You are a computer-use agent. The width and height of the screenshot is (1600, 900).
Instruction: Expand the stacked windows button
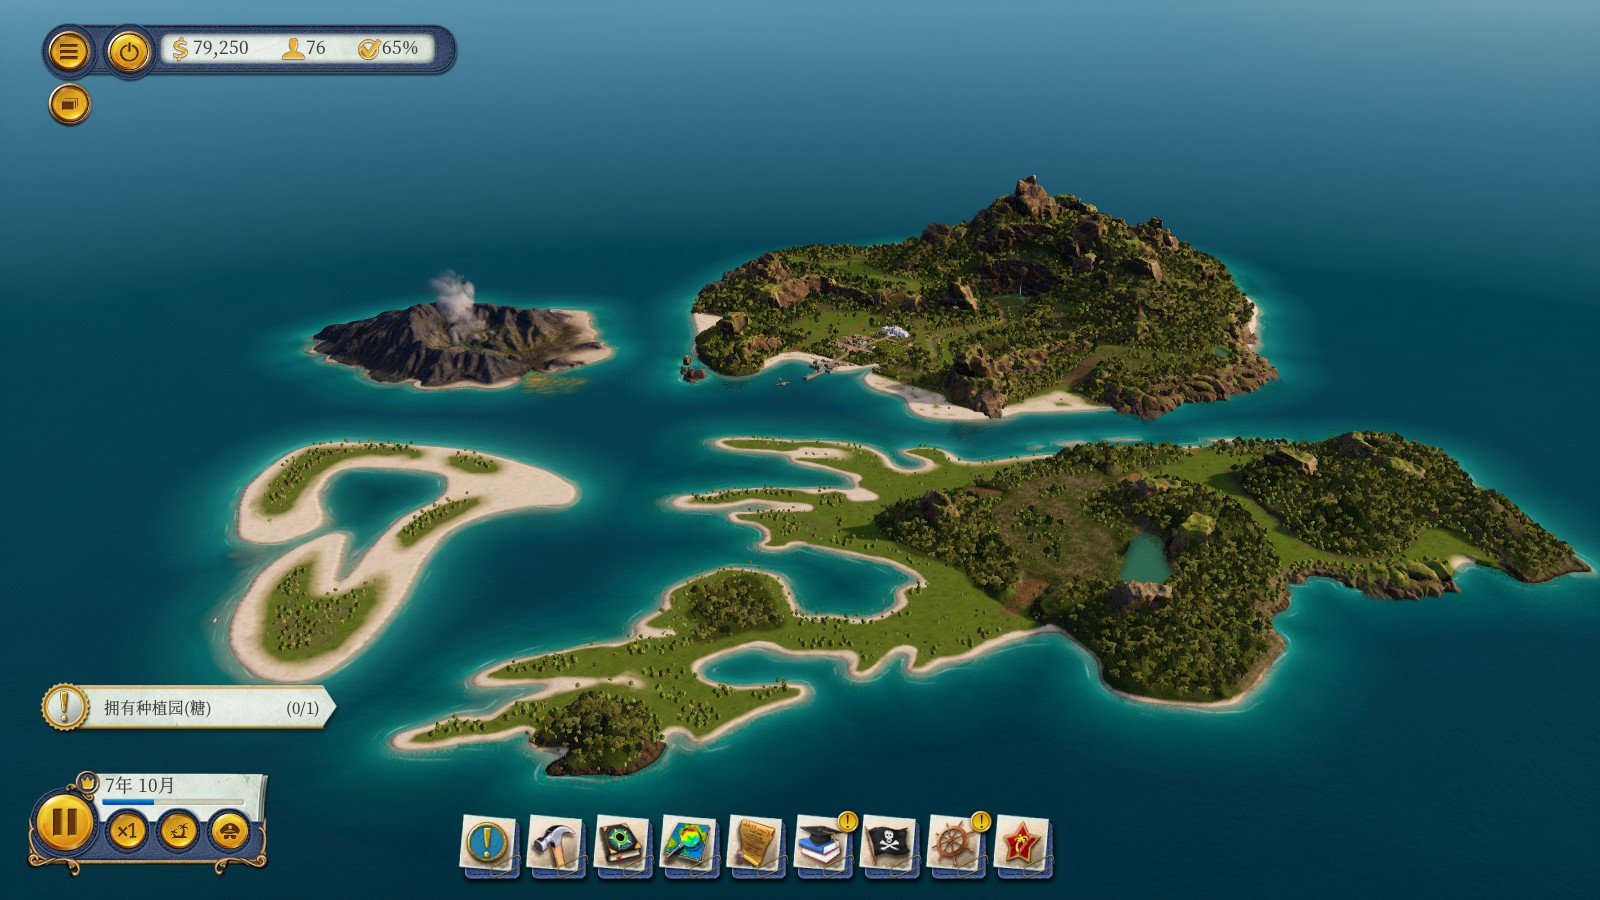click(69, 104)
